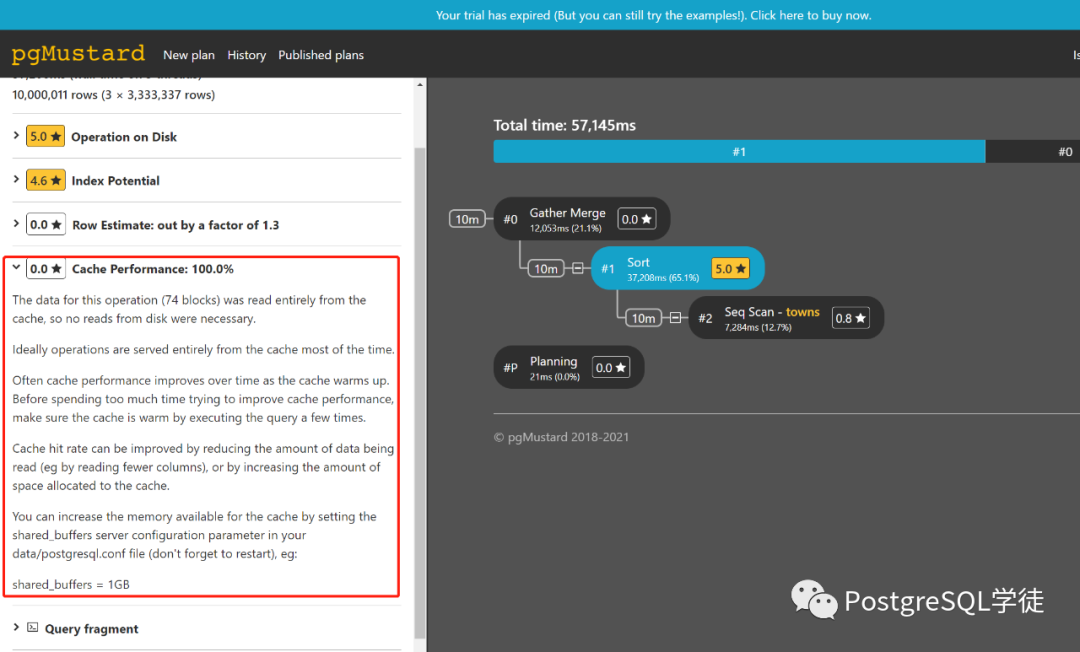Click the Total time: 57,145ms label
Screen dimensions: 1080x652
[x=565, y=125]
